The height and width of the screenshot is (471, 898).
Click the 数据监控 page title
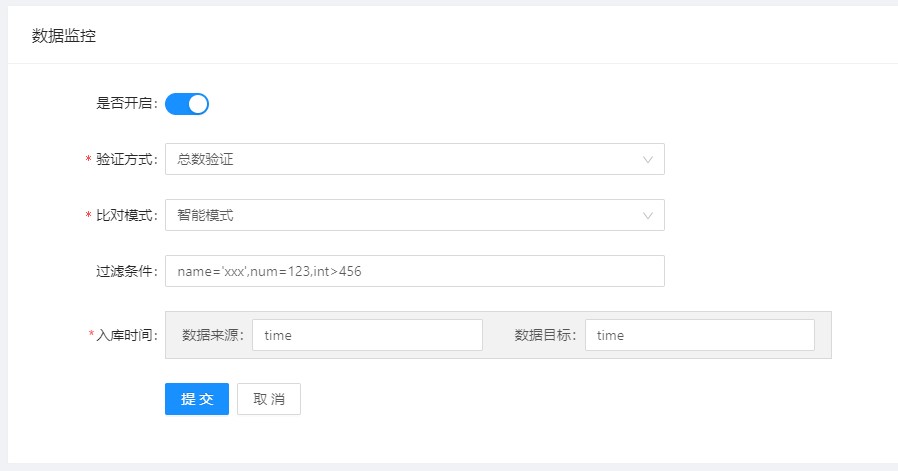click(x=64, y=36)
